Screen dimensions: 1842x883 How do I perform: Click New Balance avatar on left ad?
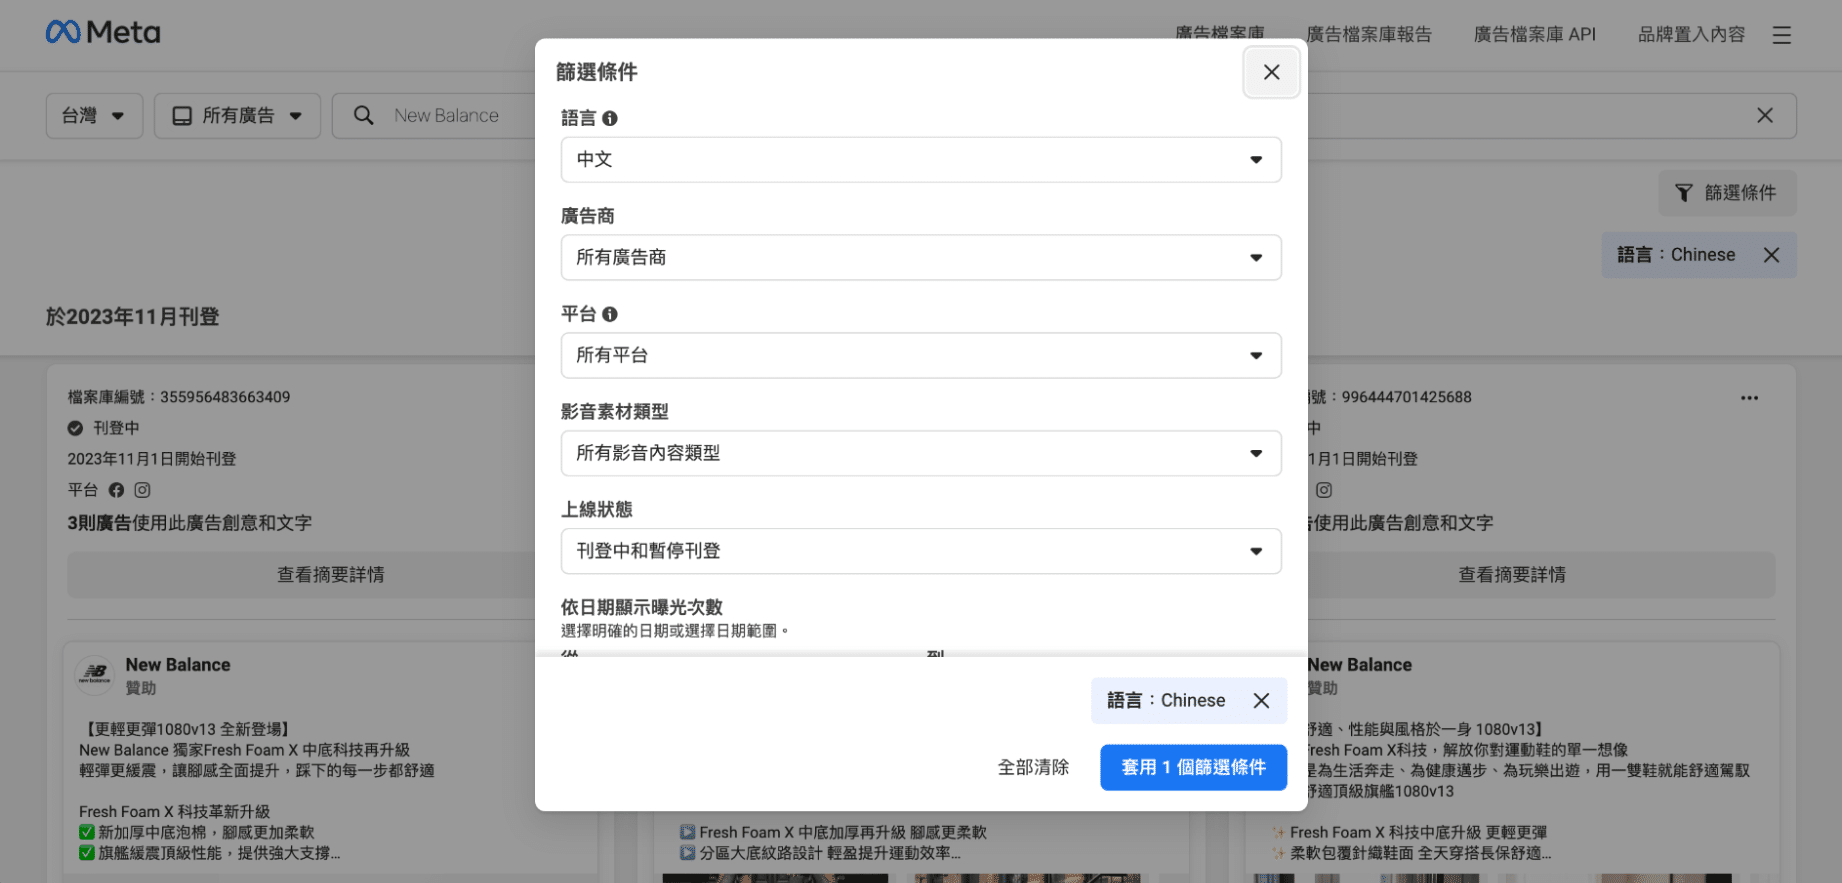click(x=95, y=676)
